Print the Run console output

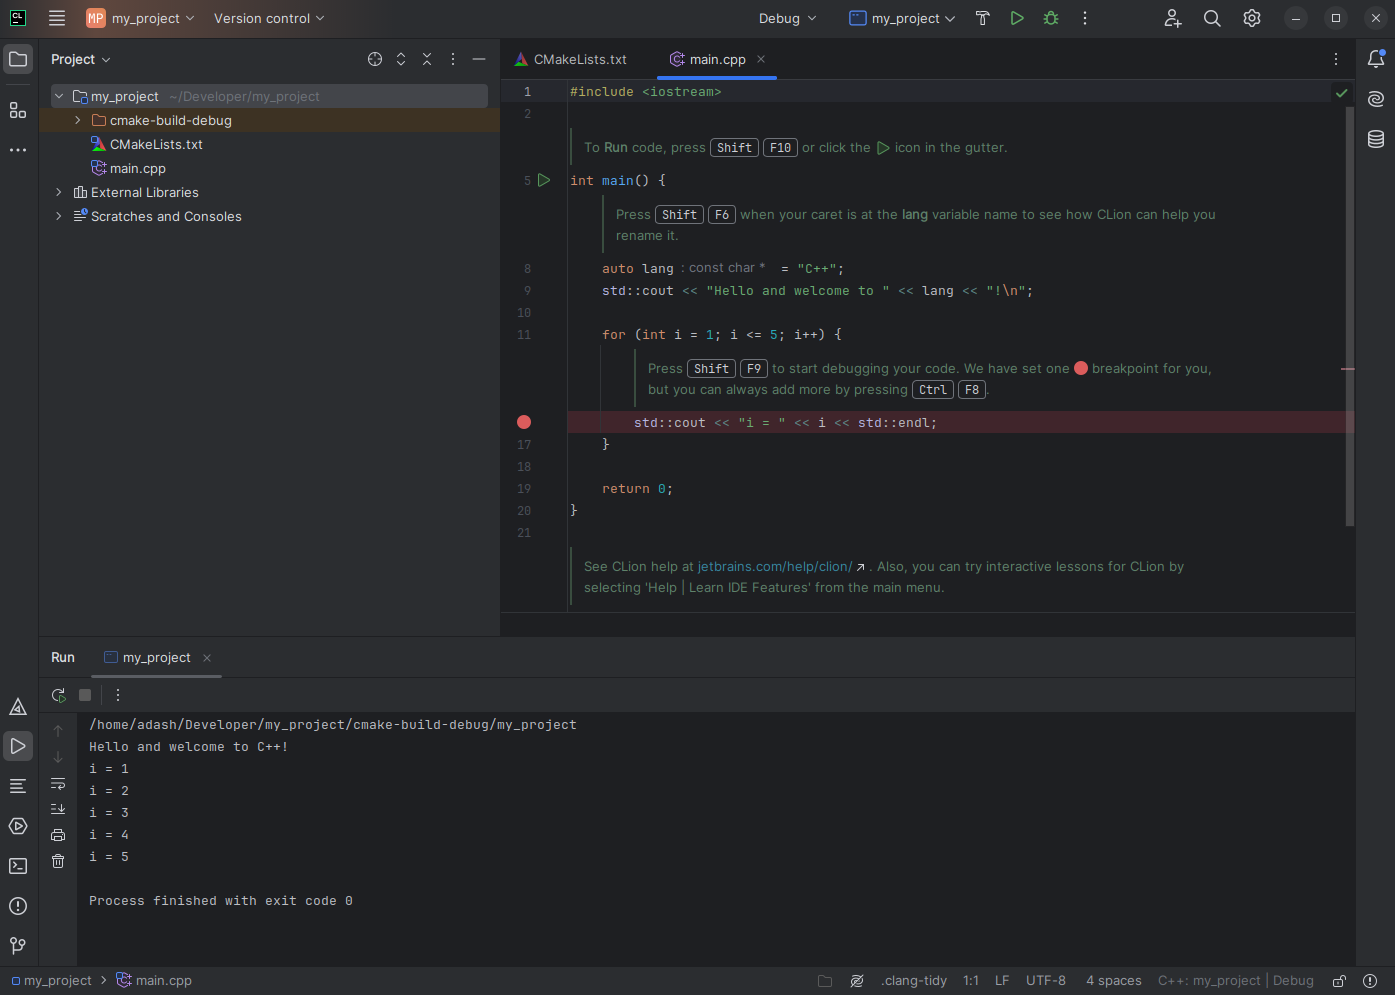[x=58, y=835]
